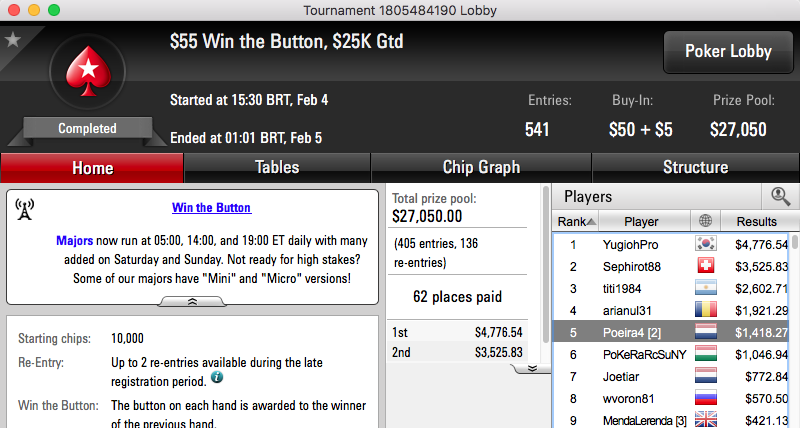The width and height of the screenshot is (800, 428).
Task: Sort players by Rank column arrow
Action: pos(591,221)
